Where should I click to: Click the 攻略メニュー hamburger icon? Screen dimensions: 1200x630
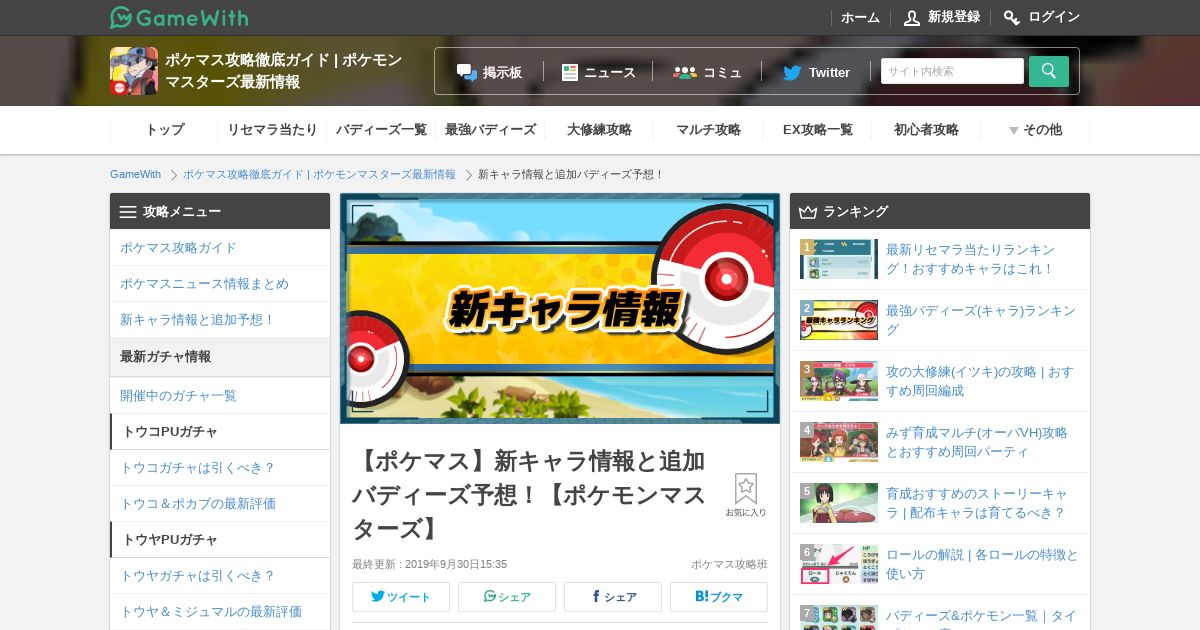pos(128,212)
